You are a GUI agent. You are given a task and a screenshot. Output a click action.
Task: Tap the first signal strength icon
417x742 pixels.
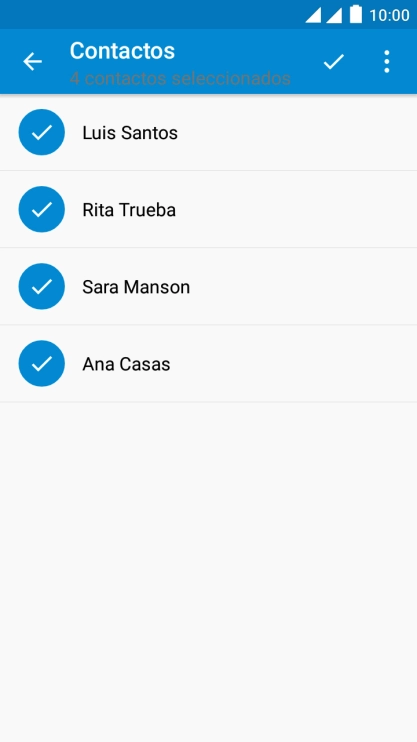[x=313, y=15]
